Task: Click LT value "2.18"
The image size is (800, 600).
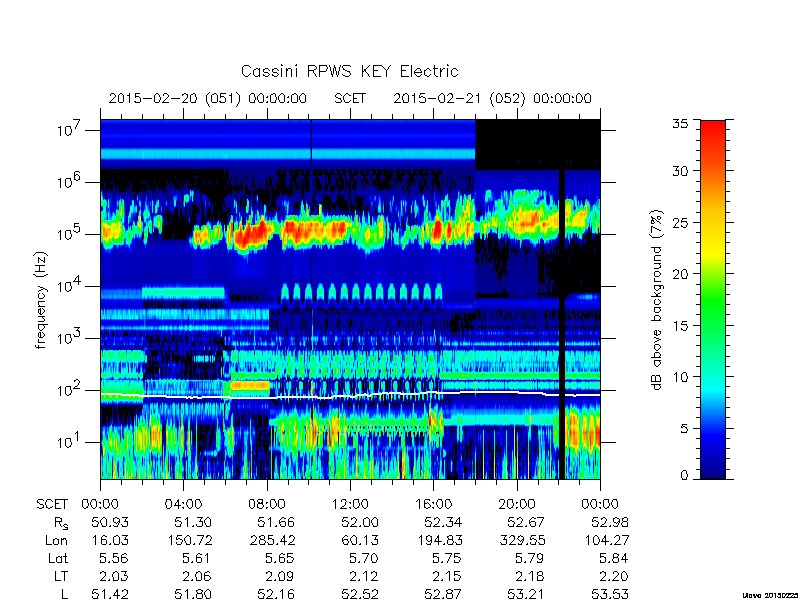Action: tap(530, 576)
